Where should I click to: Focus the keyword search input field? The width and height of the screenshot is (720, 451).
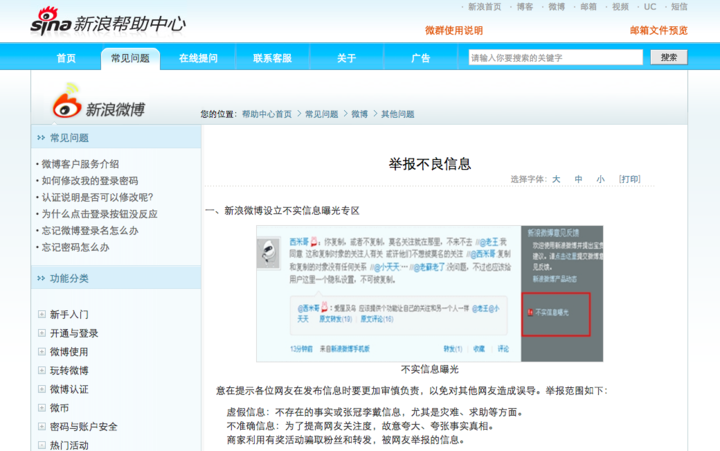click(555, 57)
